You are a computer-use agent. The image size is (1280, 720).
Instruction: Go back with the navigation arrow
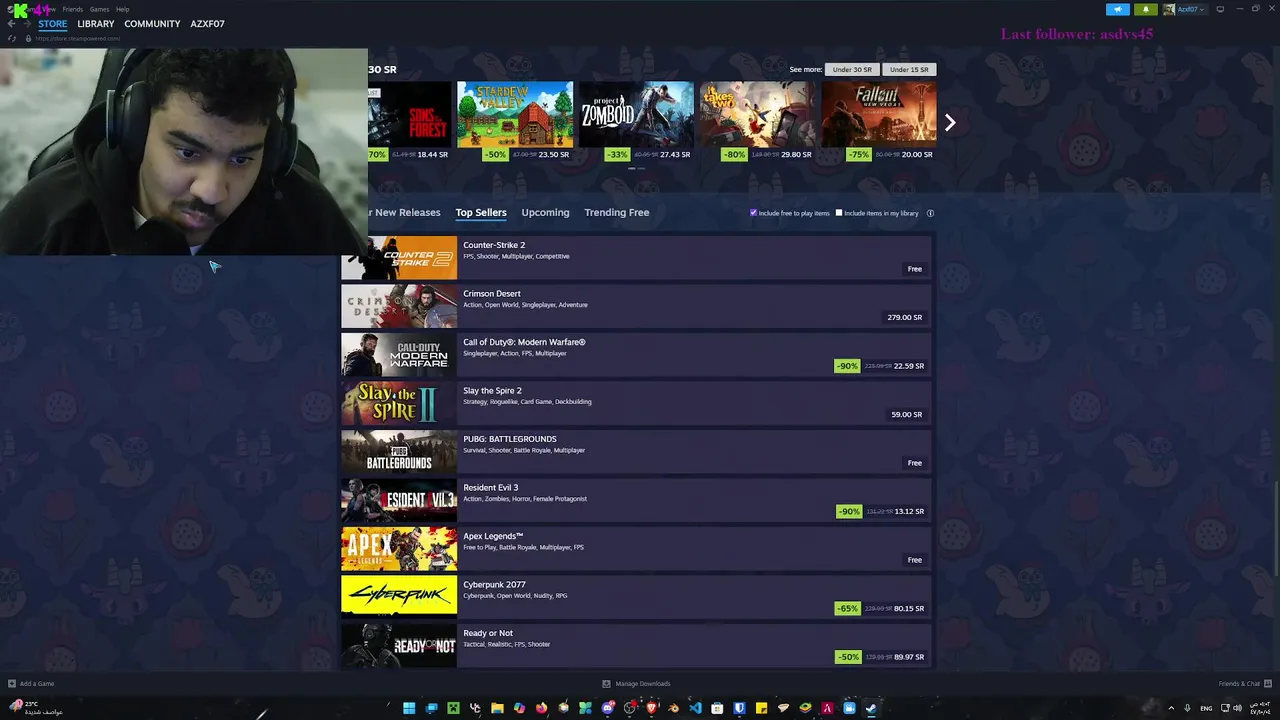coord(11,24)
